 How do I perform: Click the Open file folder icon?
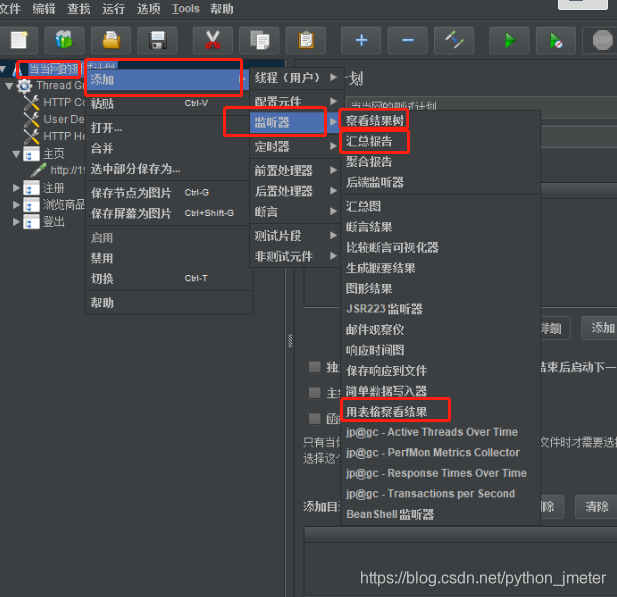[x=111, y=40]
